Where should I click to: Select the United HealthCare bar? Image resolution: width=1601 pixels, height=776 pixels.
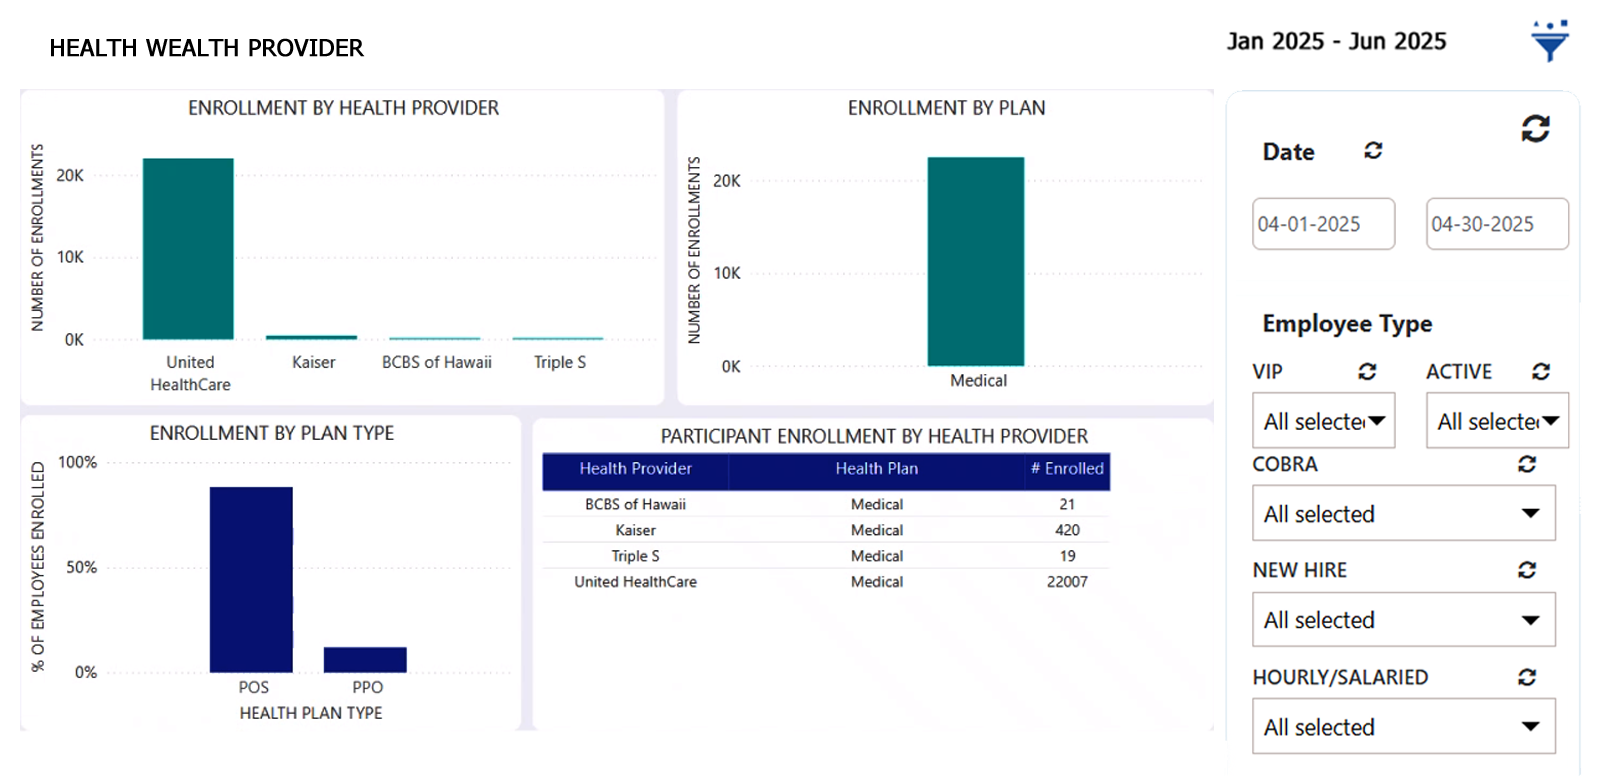pyautogui.click(x=188, y=249)
